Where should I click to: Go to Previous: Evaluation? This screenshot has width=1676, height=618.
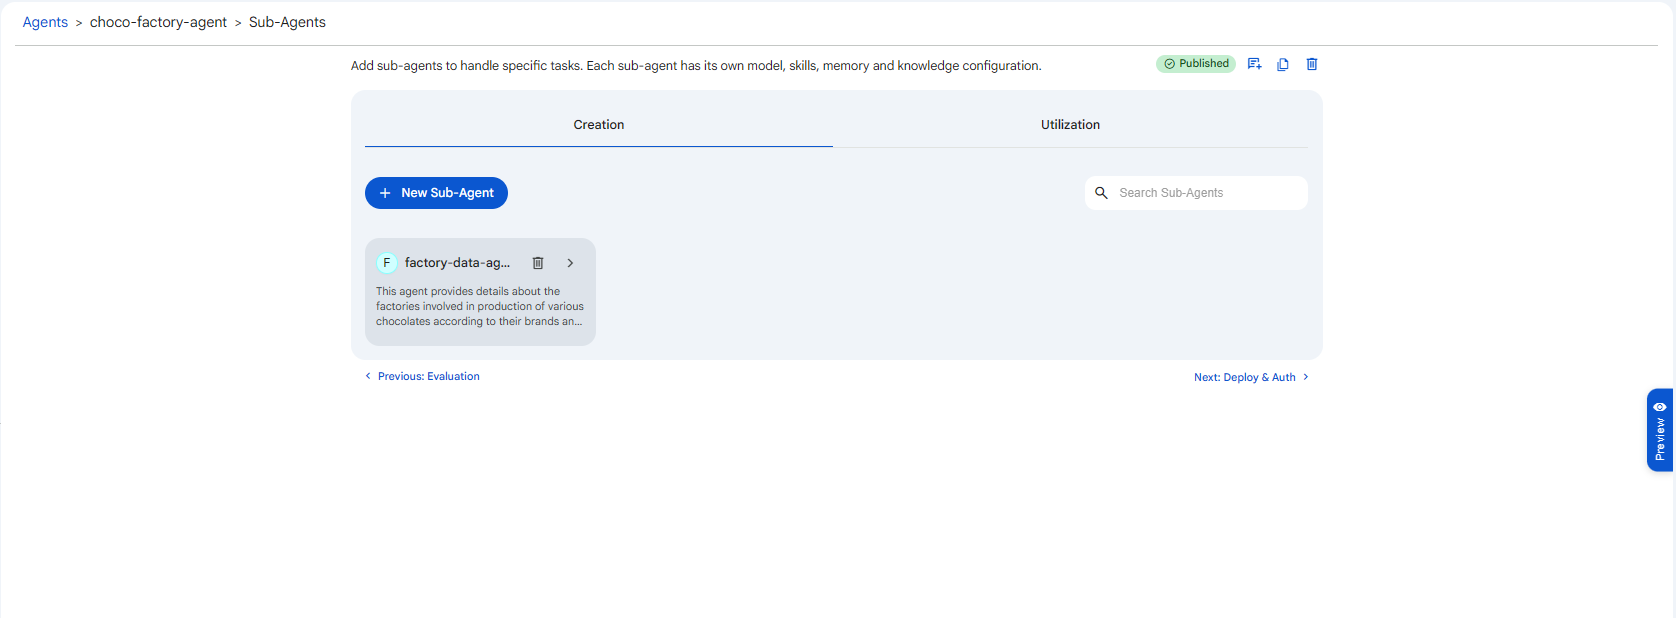click(422, 377)
